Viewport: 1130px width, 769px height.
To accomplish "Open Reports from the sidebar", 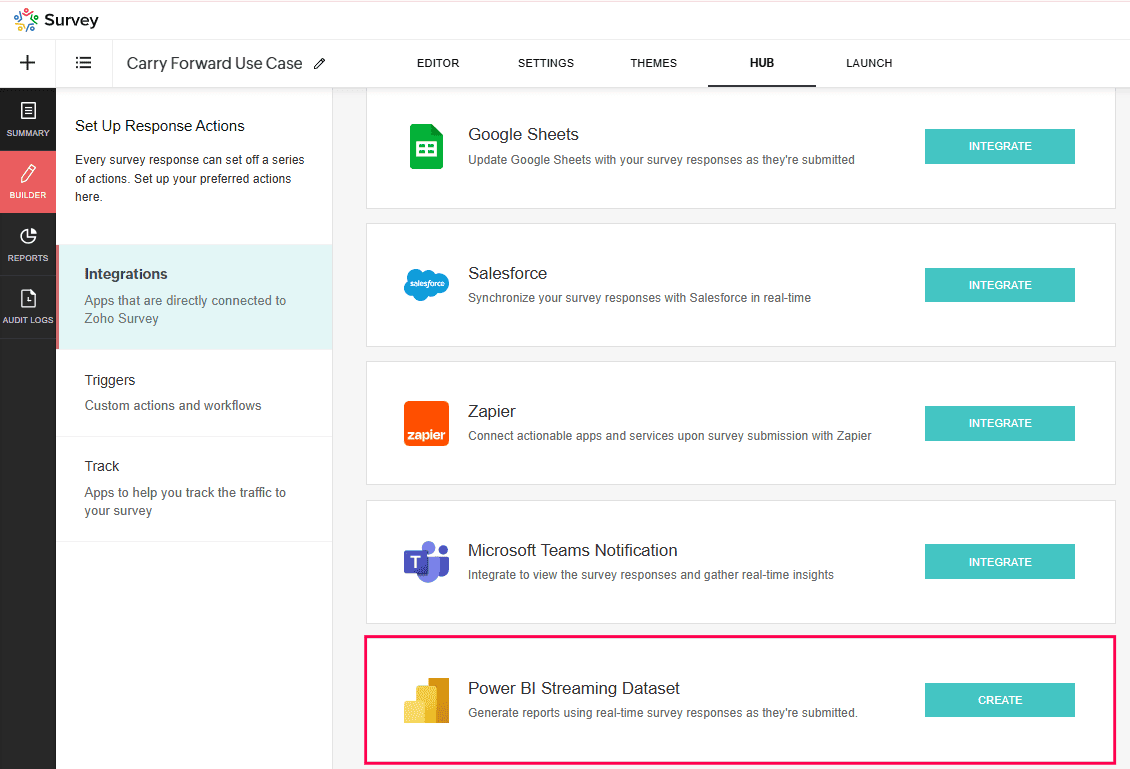I will click(x=28, y=244).
